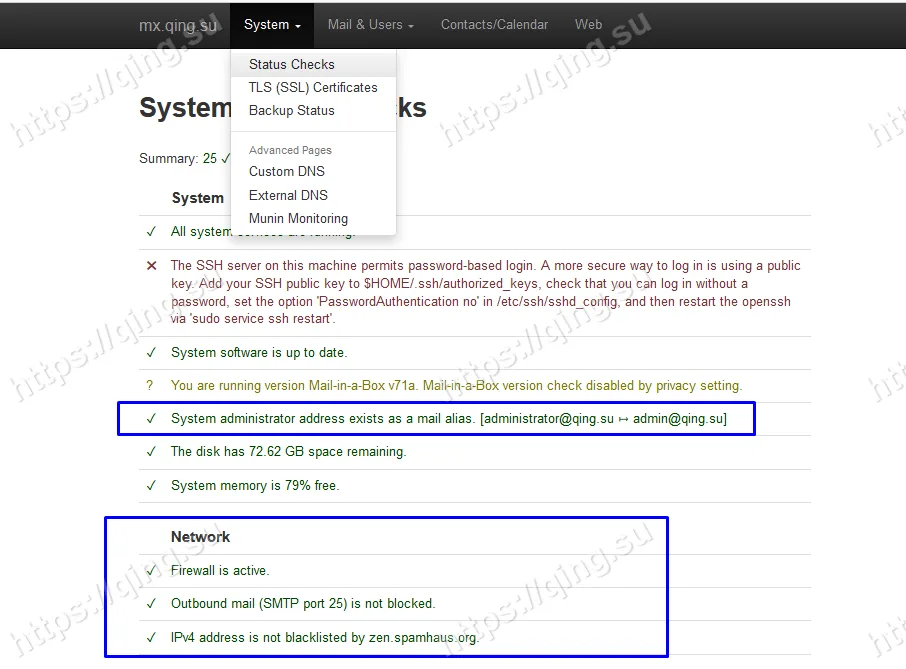This screenshot has height=669, width=906.
Task: Click the System section heading
Action: [x=198, y=198]
